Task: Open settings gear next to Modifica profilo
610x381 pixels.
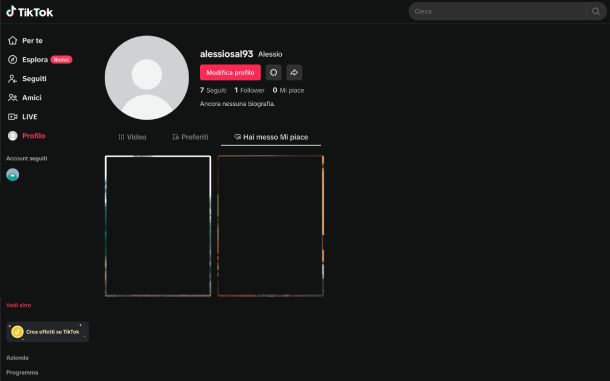Action: pyautogui.click(x=273, y=72)
